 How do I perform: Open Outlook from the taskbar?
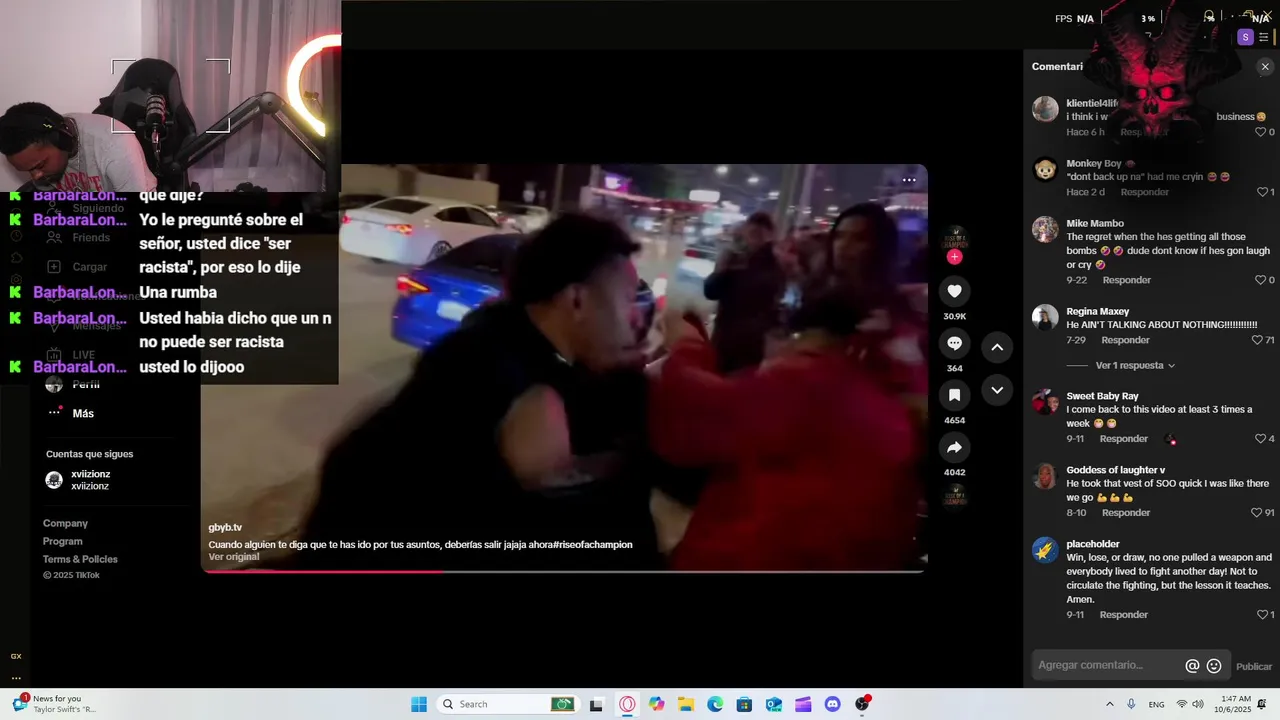click(x=774, y=704)
